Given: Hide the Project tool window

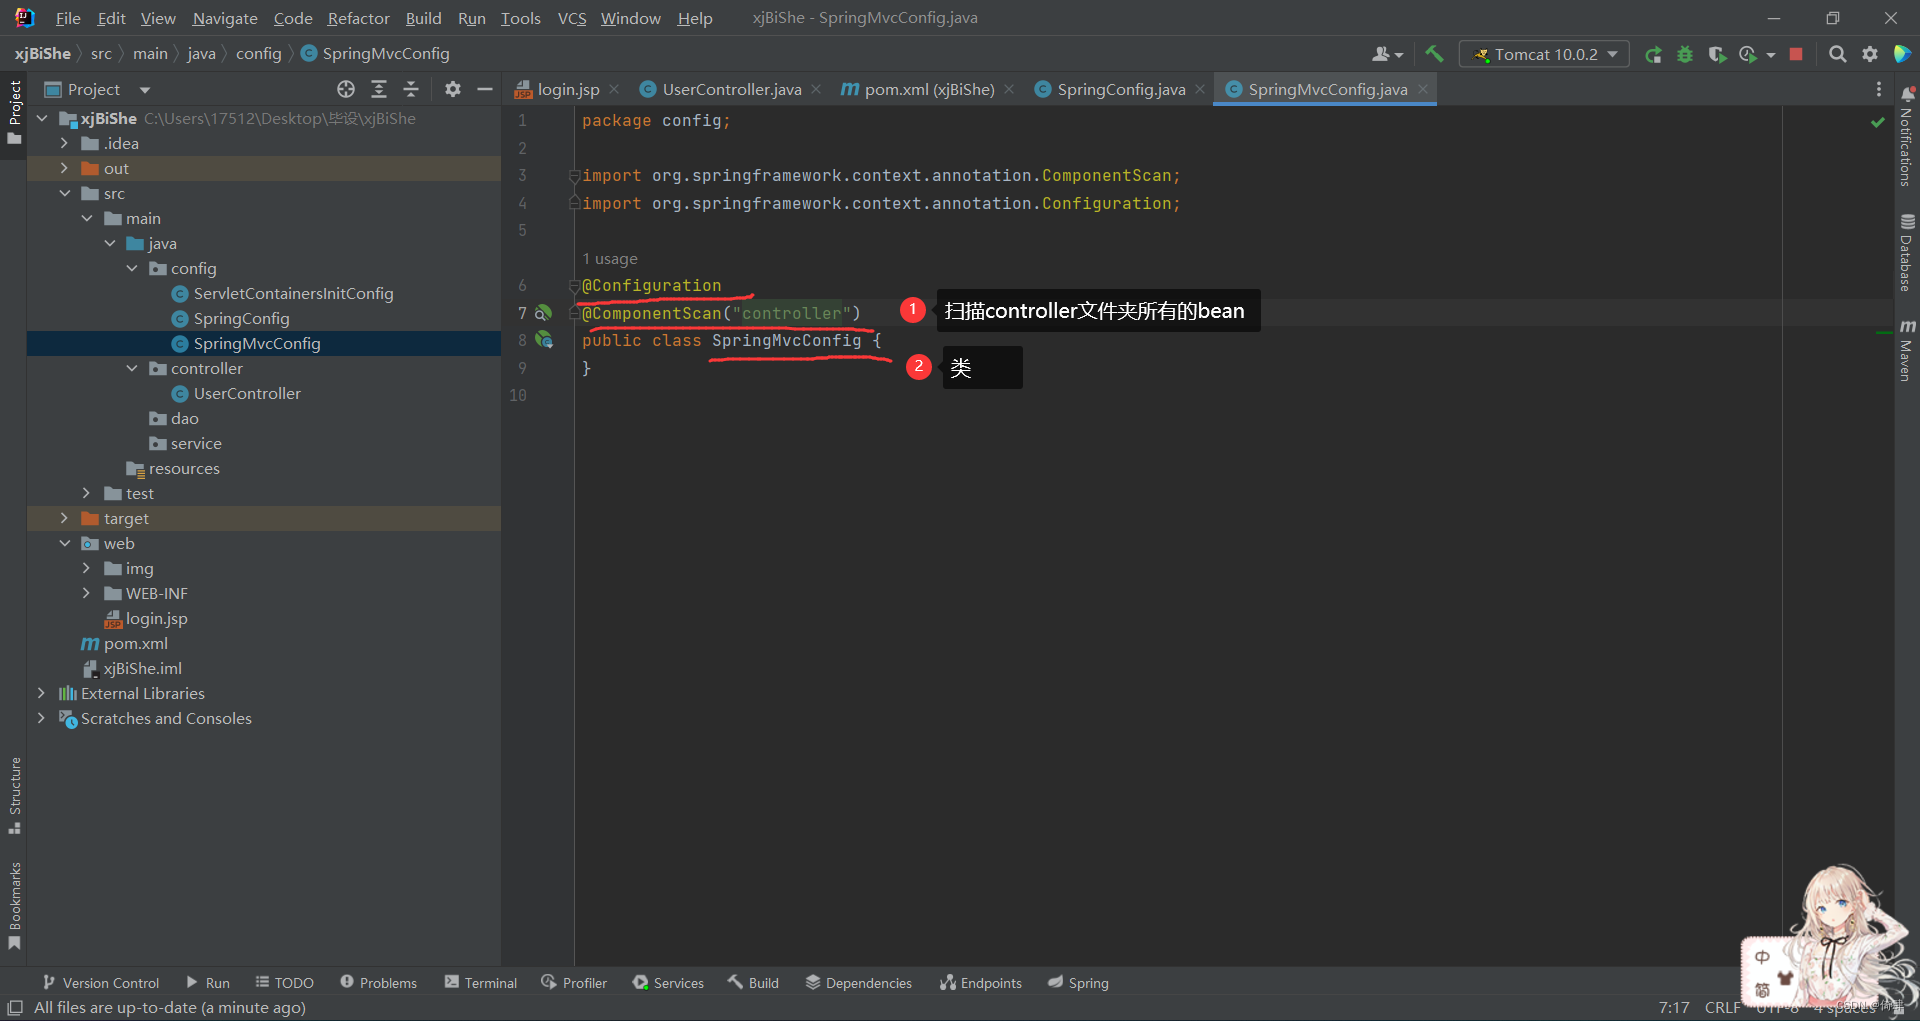Looking at the screenshot, I should (x=485, y=89).
